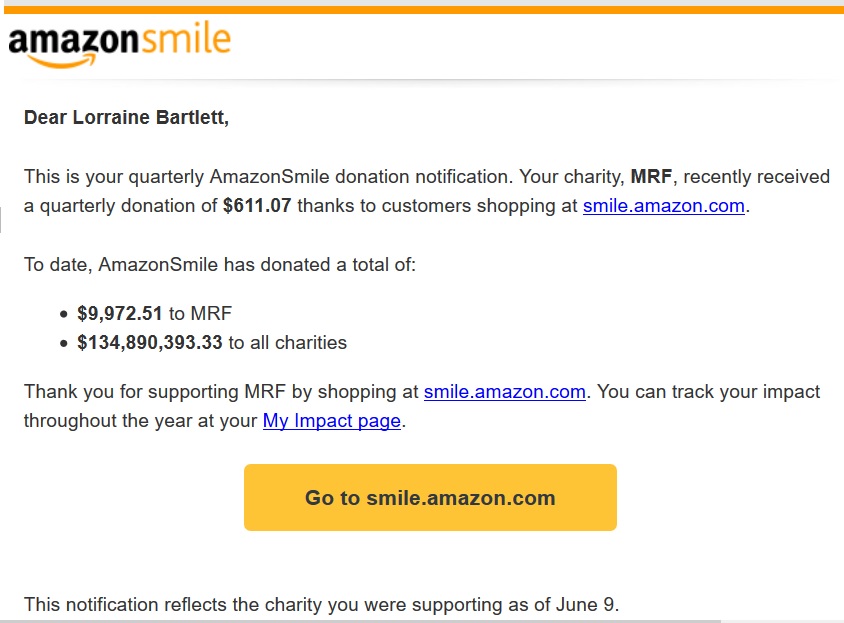Viewport: 844px width, 623px height.
Task: Click the orange "smile" word in the logo
Action: (186, 39)
